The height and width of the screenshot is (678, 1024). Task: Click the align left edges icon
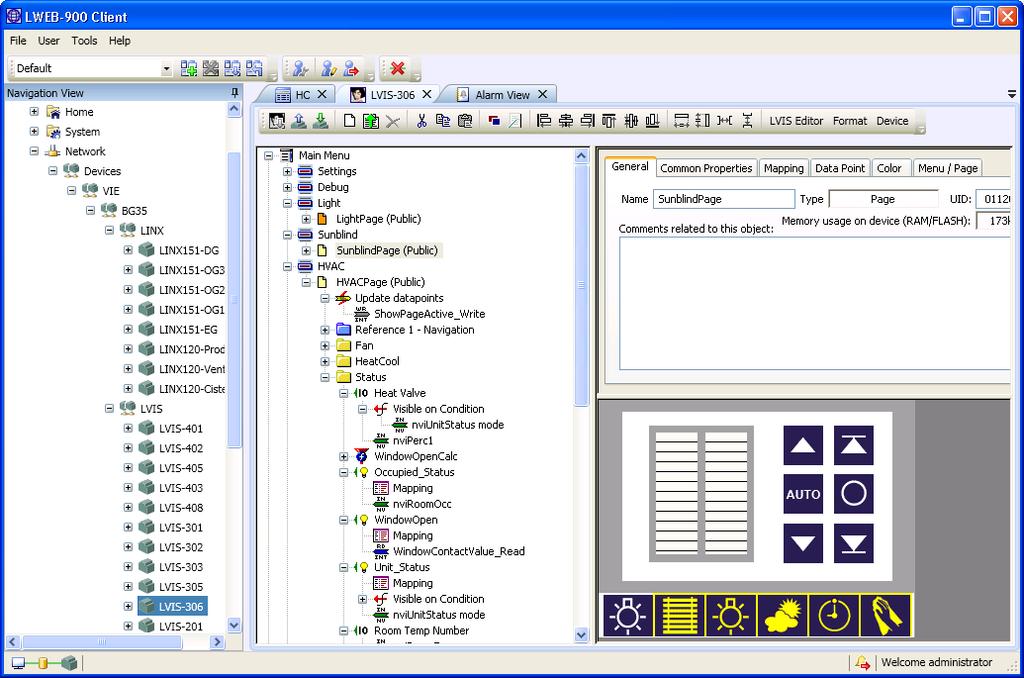pos(543,121)
